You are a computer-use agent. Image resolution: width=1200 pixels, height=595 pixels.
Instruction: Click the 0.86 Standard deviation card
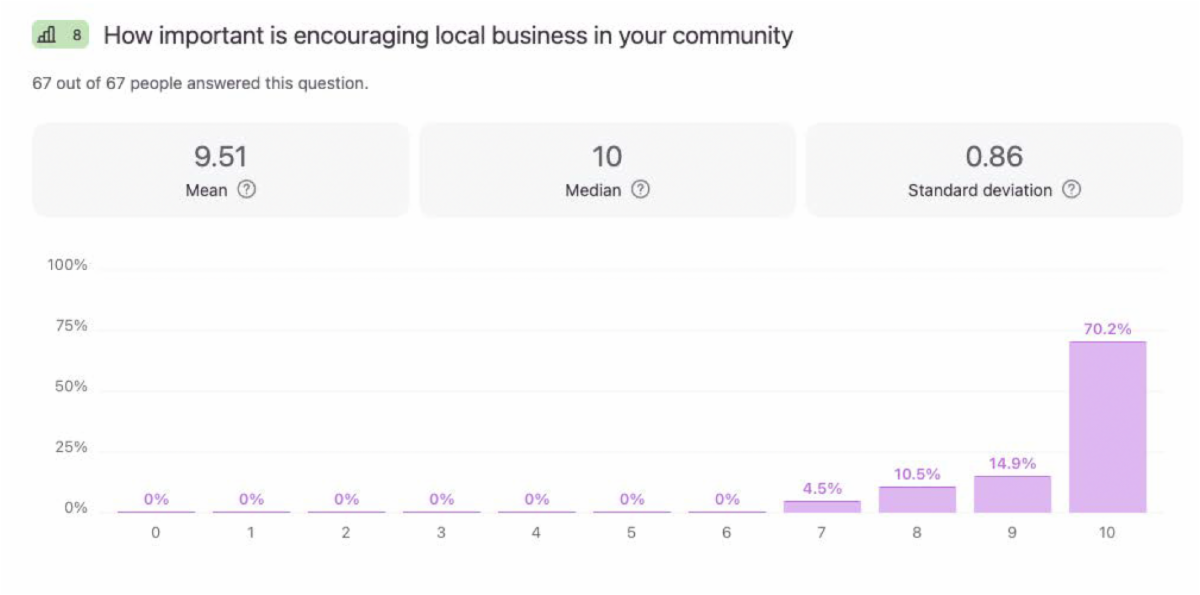pyautogui.click(x=994, y=170)
